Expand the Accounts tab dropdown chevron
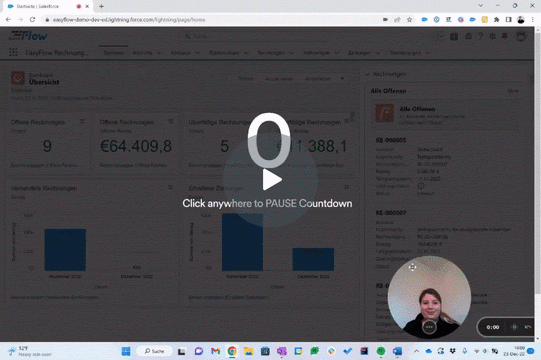Screen dimensions: 541x360 [159, 53]
